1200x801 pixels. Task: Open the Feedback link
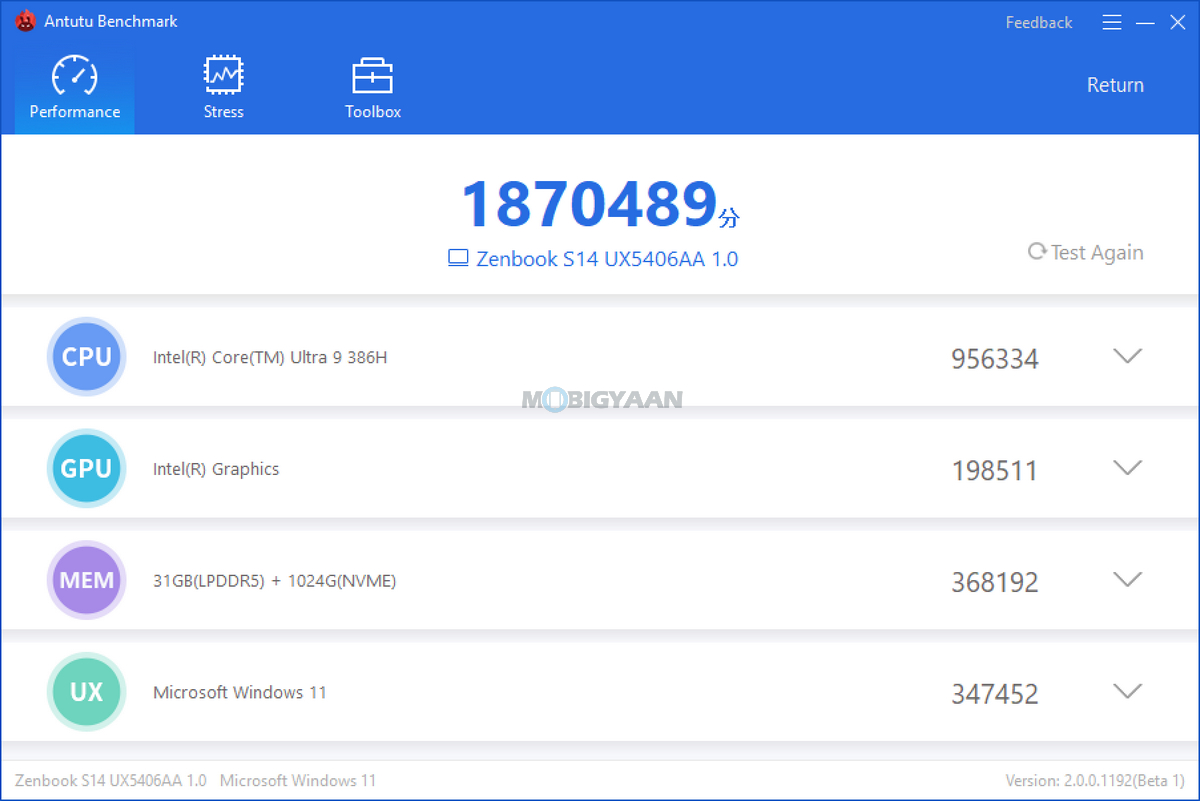1039,22
